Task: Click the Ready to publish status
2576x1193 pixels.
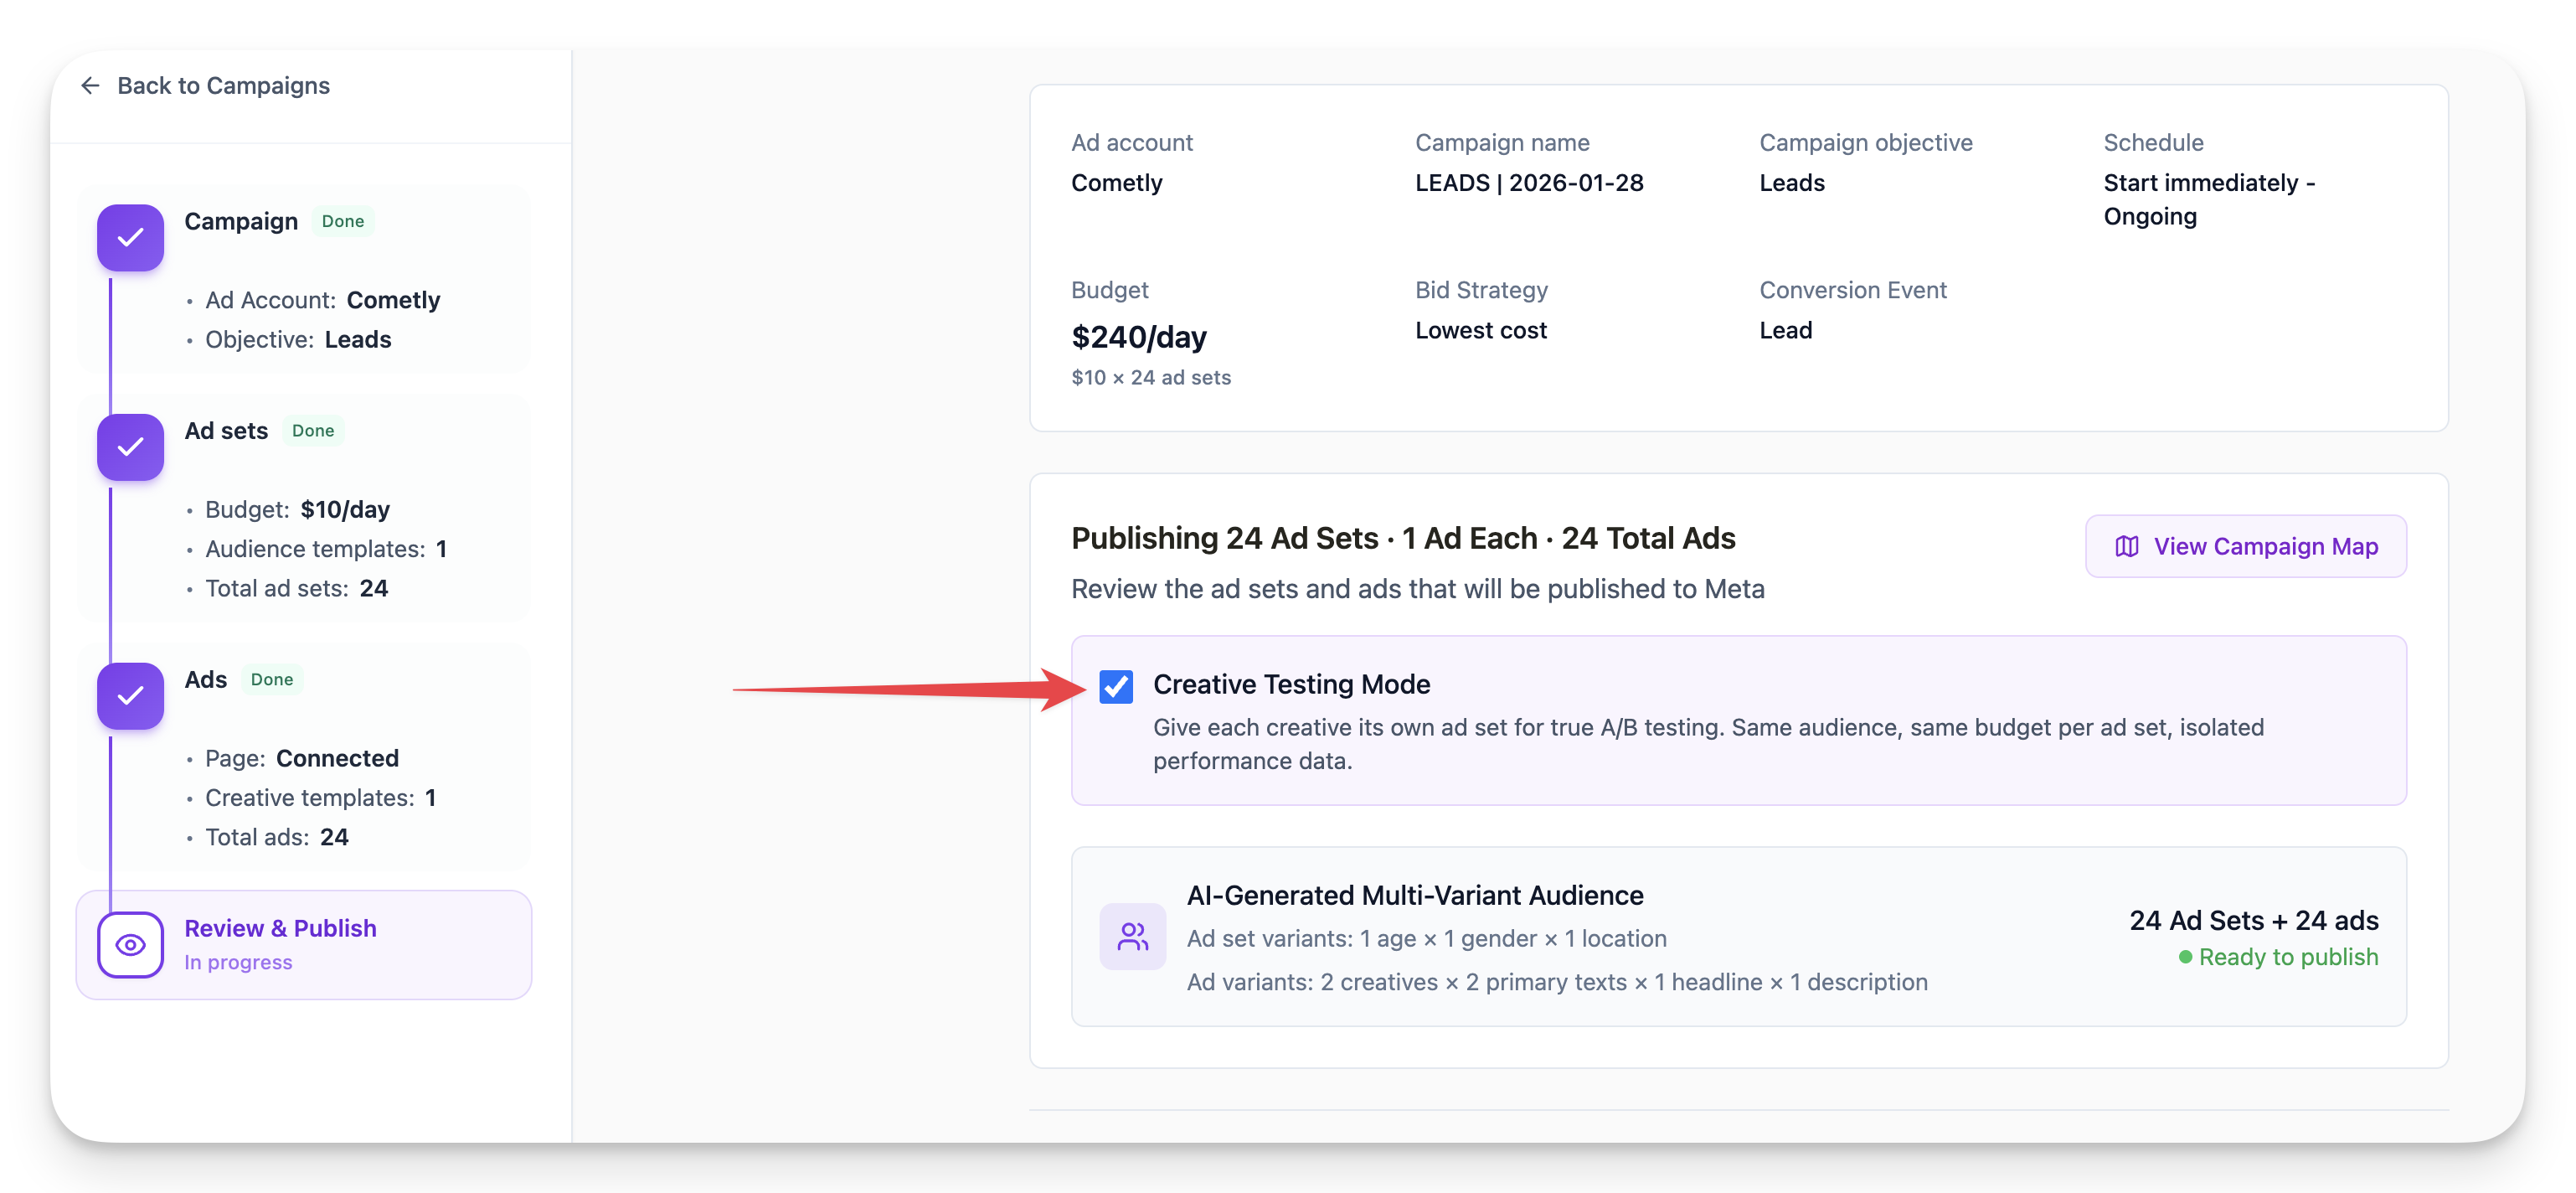Action: pyautogui.click(x=2287, y=957)
